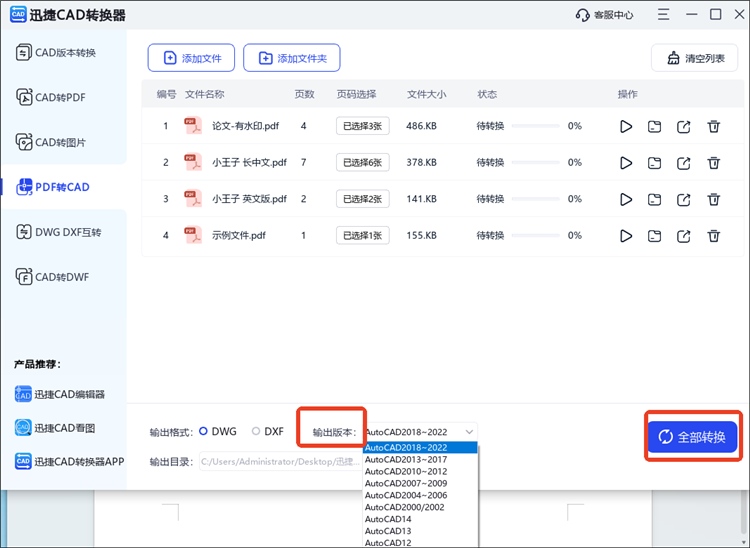Switch to CAD转PDF tab
The image size is (750, 548).
[64, 97]
